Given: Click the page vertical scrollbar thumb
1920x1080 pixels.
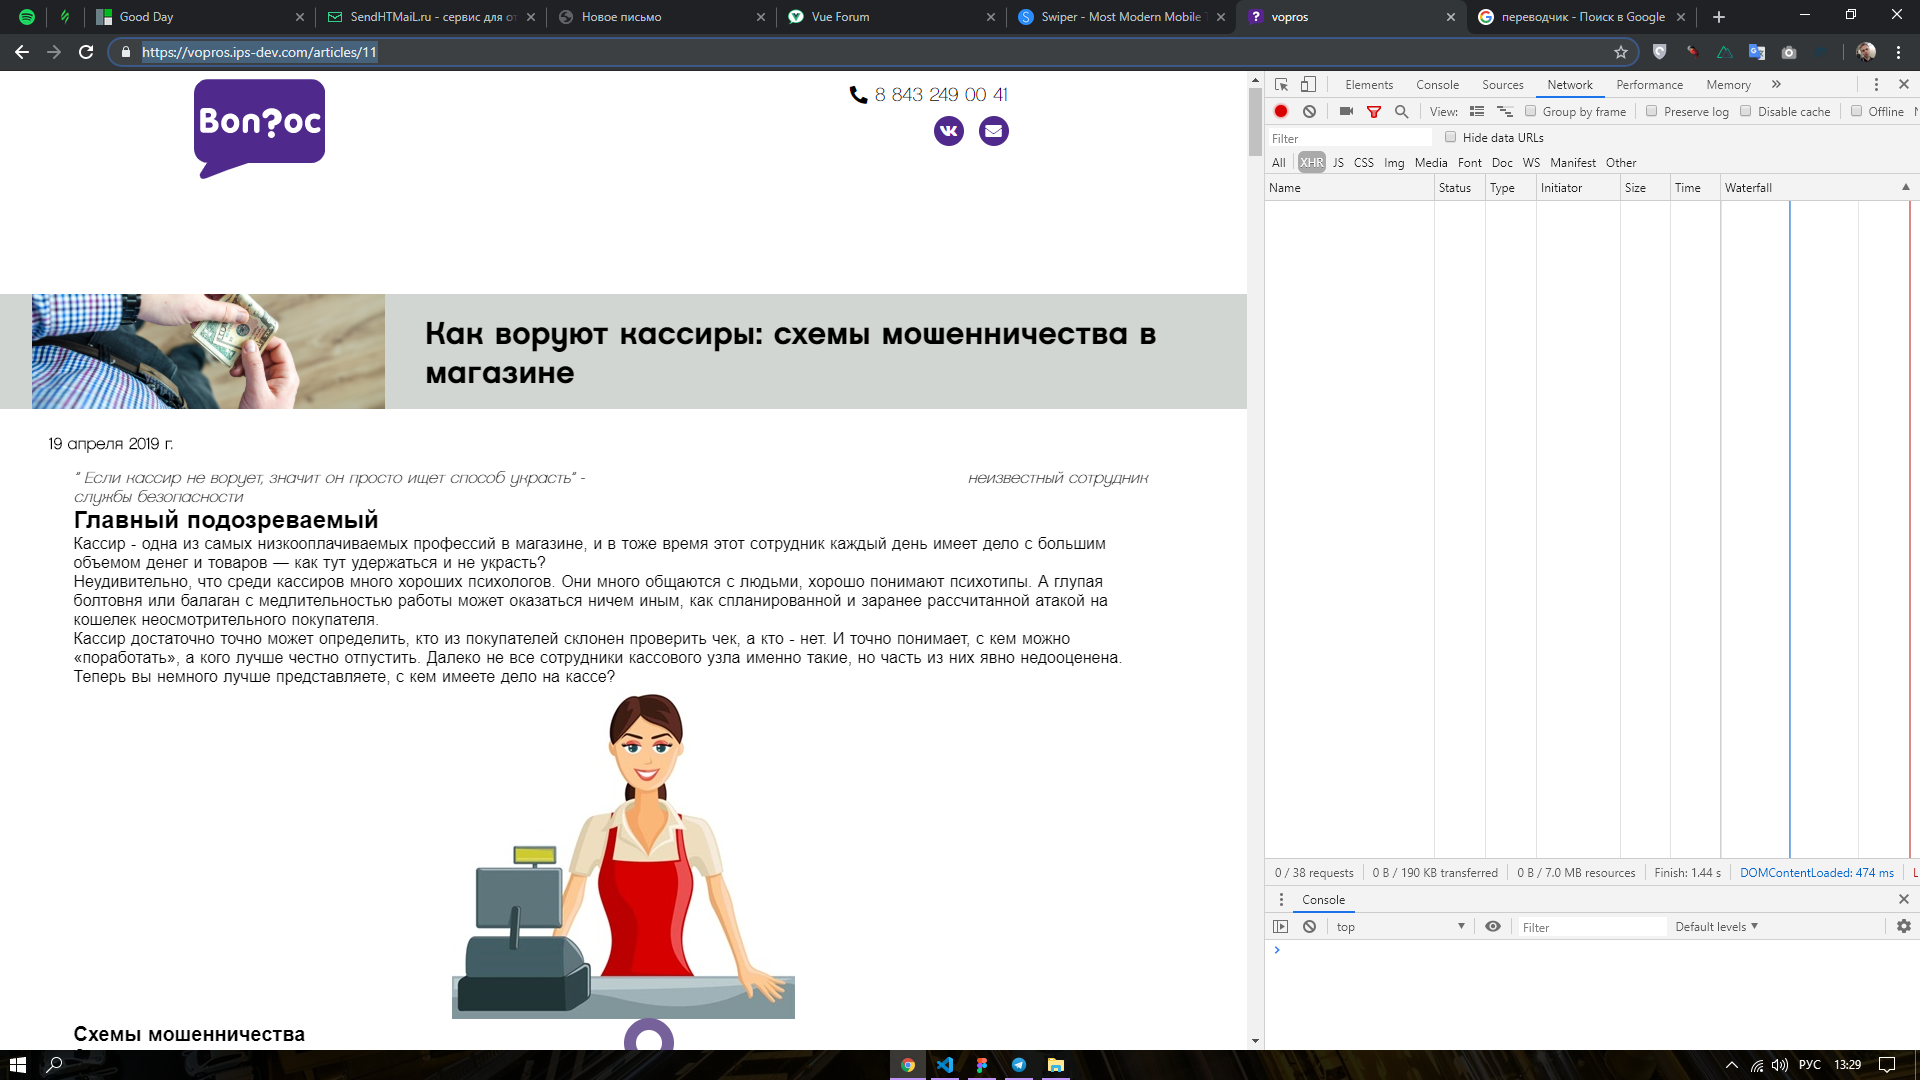Looking at the screenshot, I should [x=1255, y=122].
